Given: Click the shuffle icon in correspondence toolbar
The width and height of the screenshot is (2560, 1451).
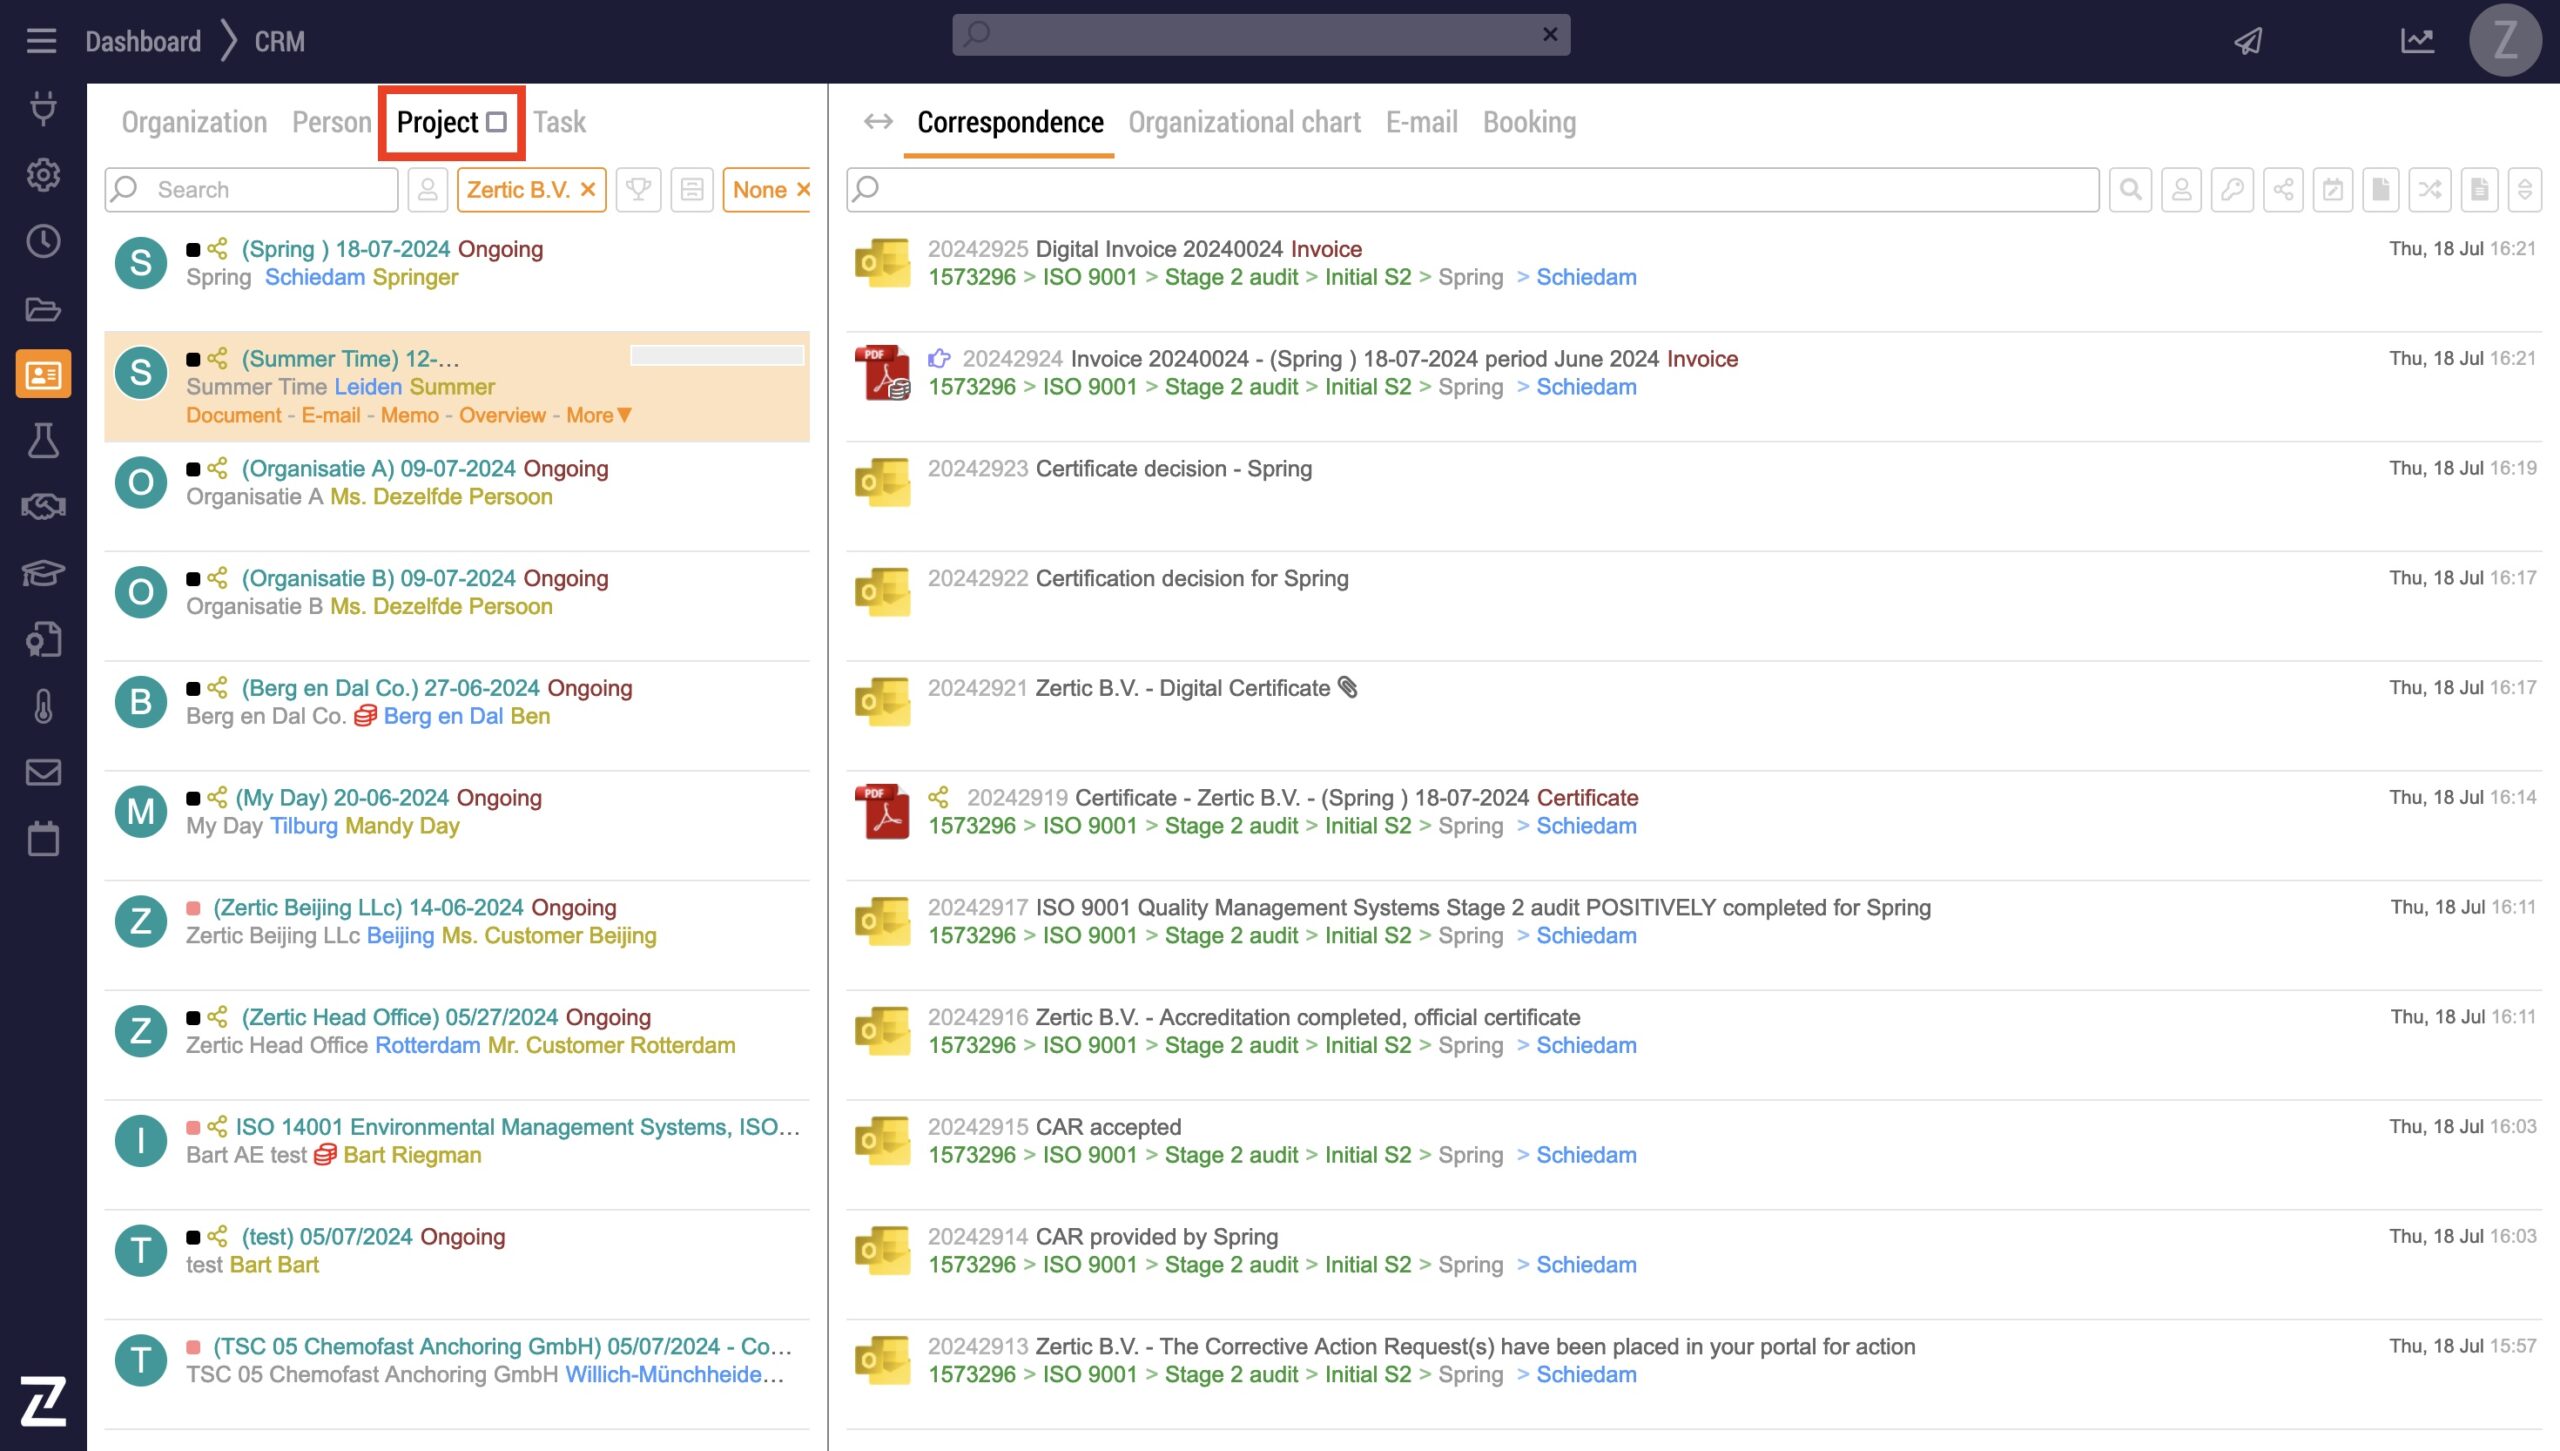Looking at the screenshot, I should point(2430,190).
